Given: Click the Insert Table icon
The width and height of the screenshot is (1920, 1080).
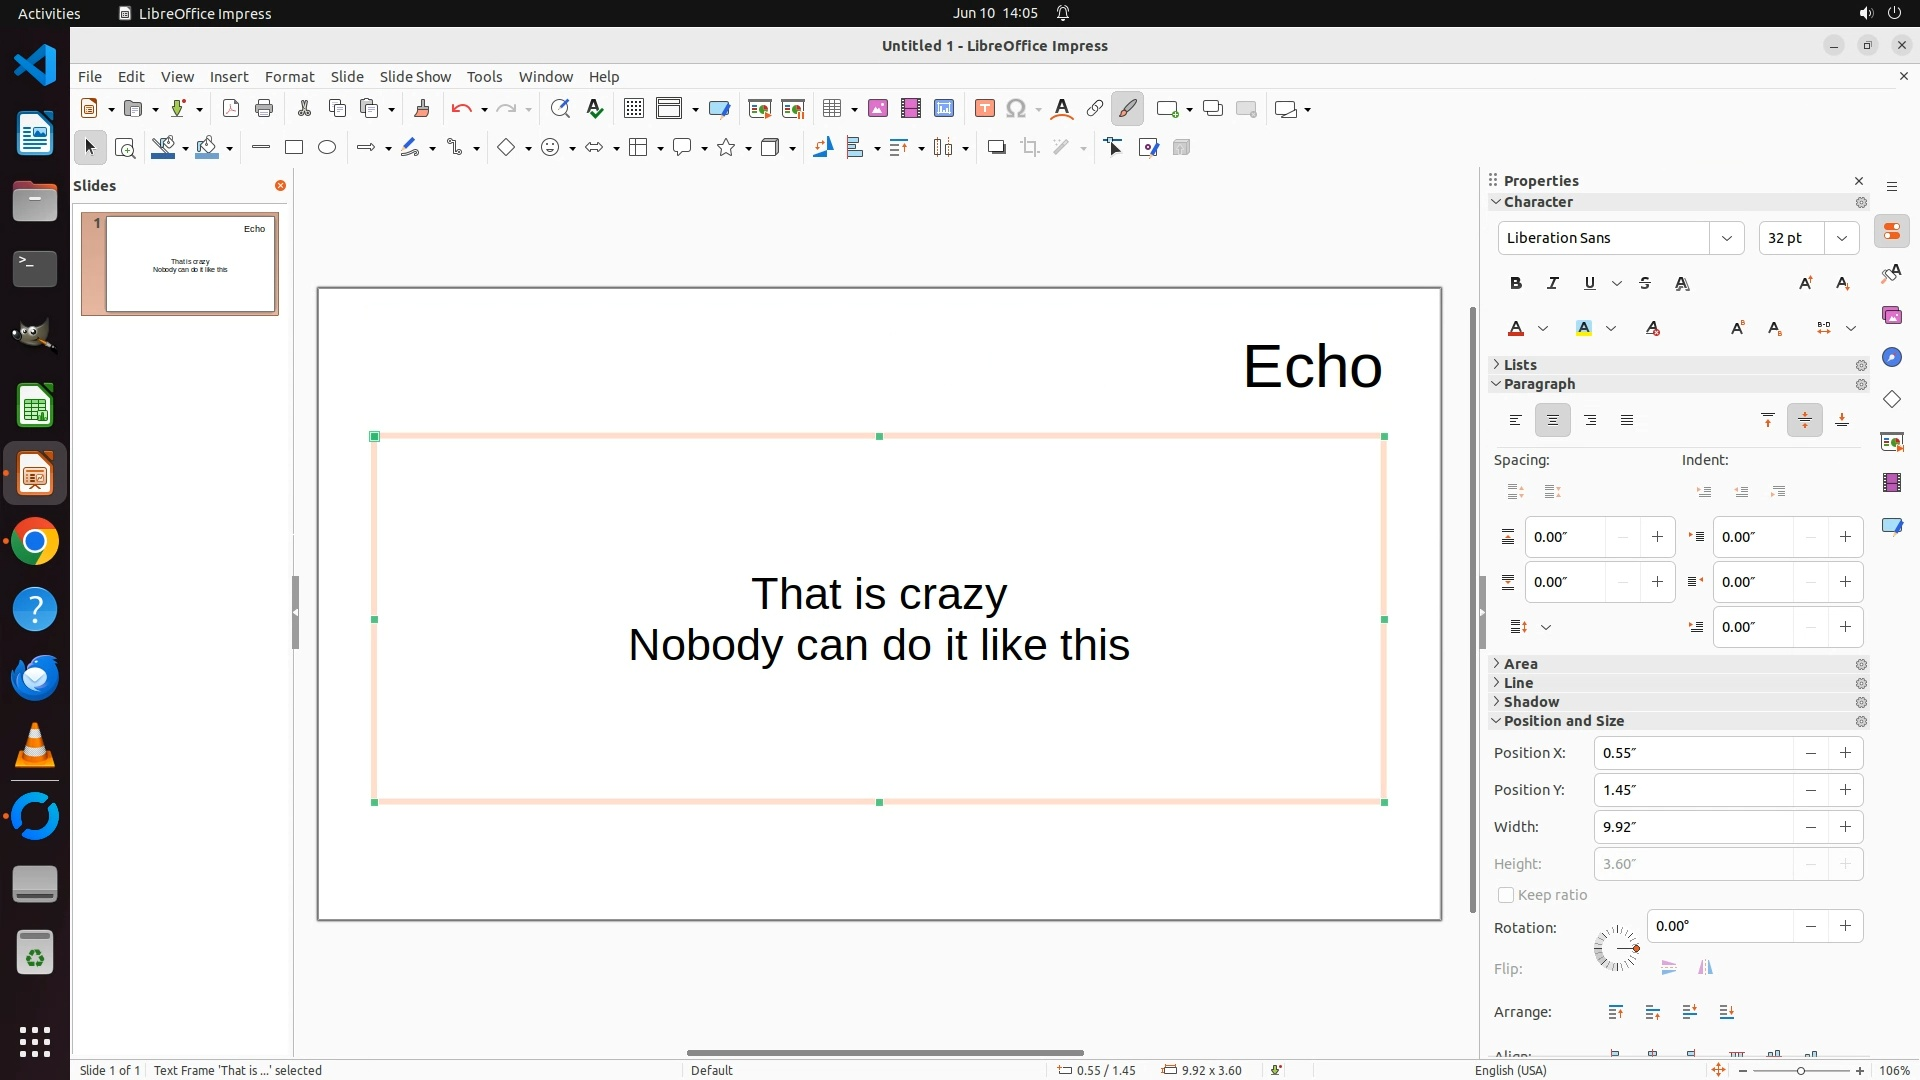Looking at the screenshot, I should [x=831, y=109].
